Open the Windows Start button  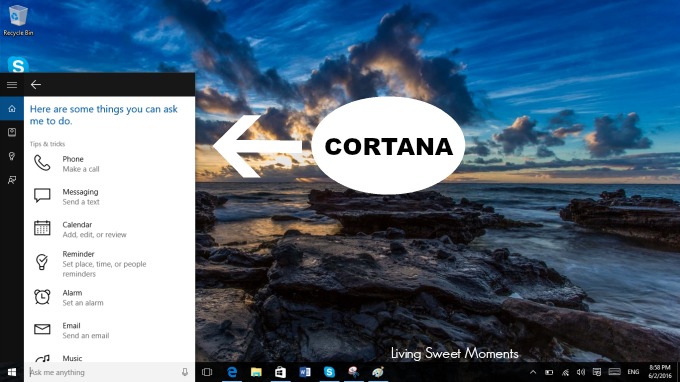[12, 372]
